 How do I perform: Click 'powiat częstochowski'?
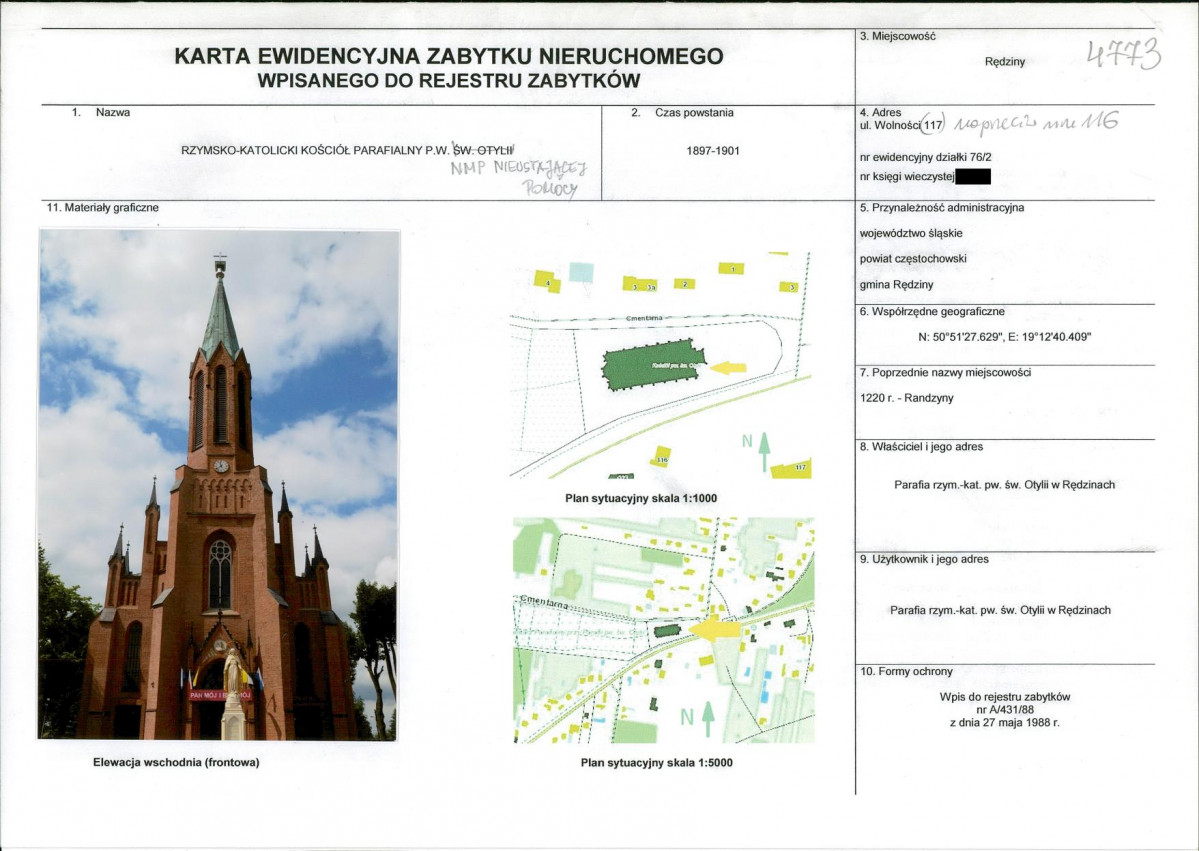[913, 258]
